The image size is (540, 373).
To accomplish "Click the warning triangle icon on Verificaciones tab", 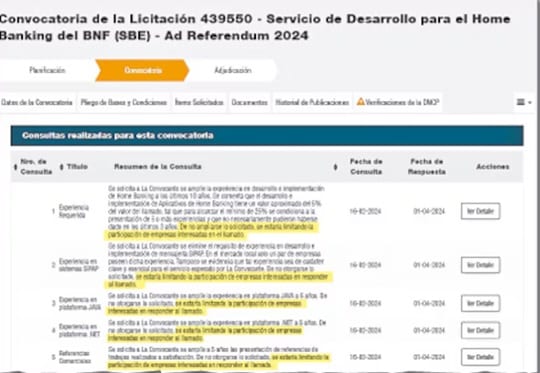I will [361, 102].
